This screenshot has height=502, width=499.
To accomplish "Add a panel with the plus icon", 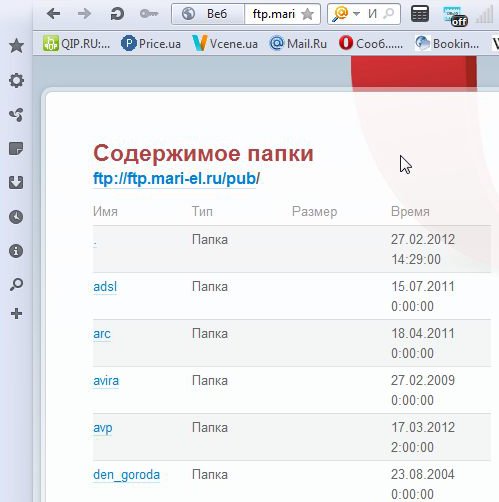I will (x=16, y=314).
